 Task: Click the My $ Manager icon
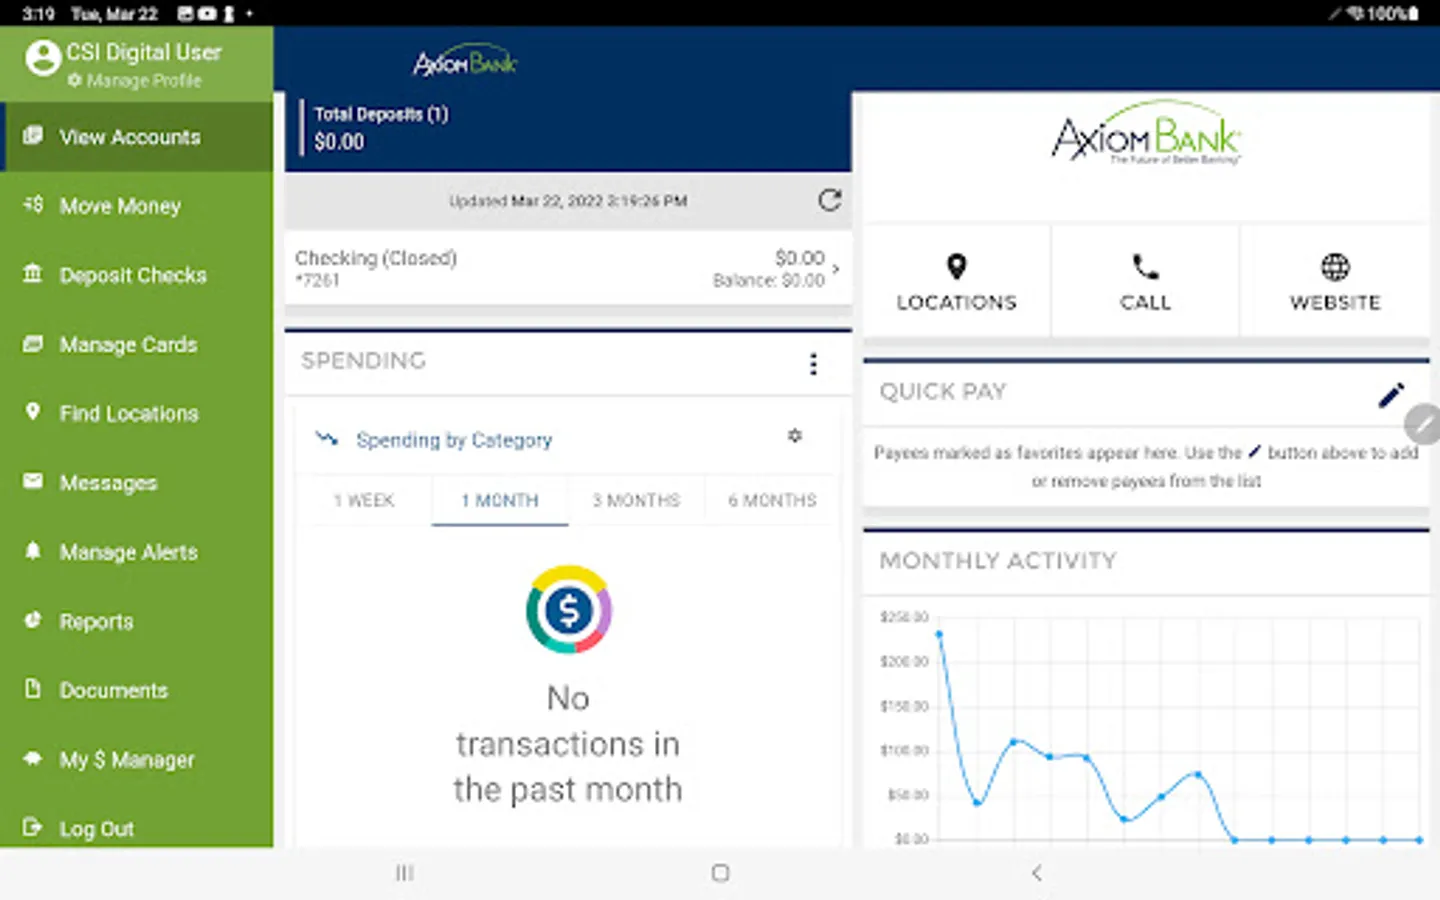(x=33, y=758)
